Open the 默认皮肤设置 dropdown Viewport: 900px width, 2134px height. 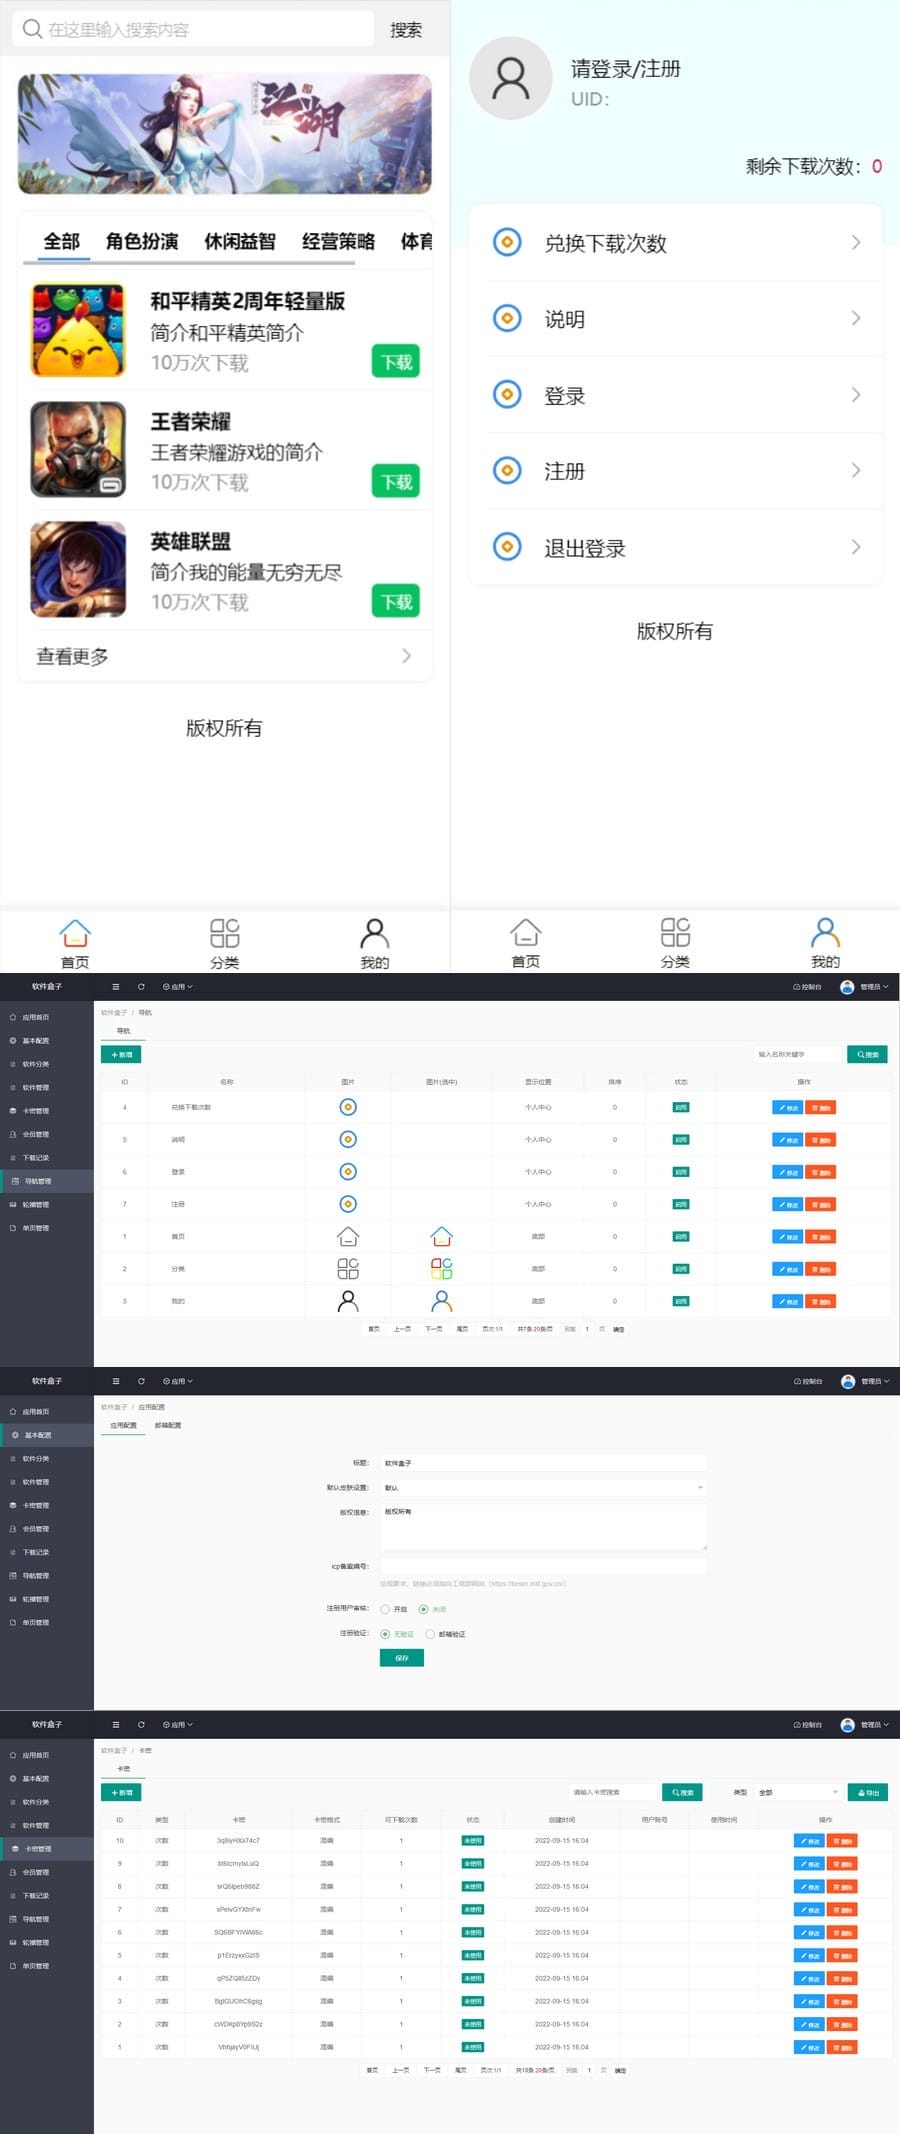543,1487
